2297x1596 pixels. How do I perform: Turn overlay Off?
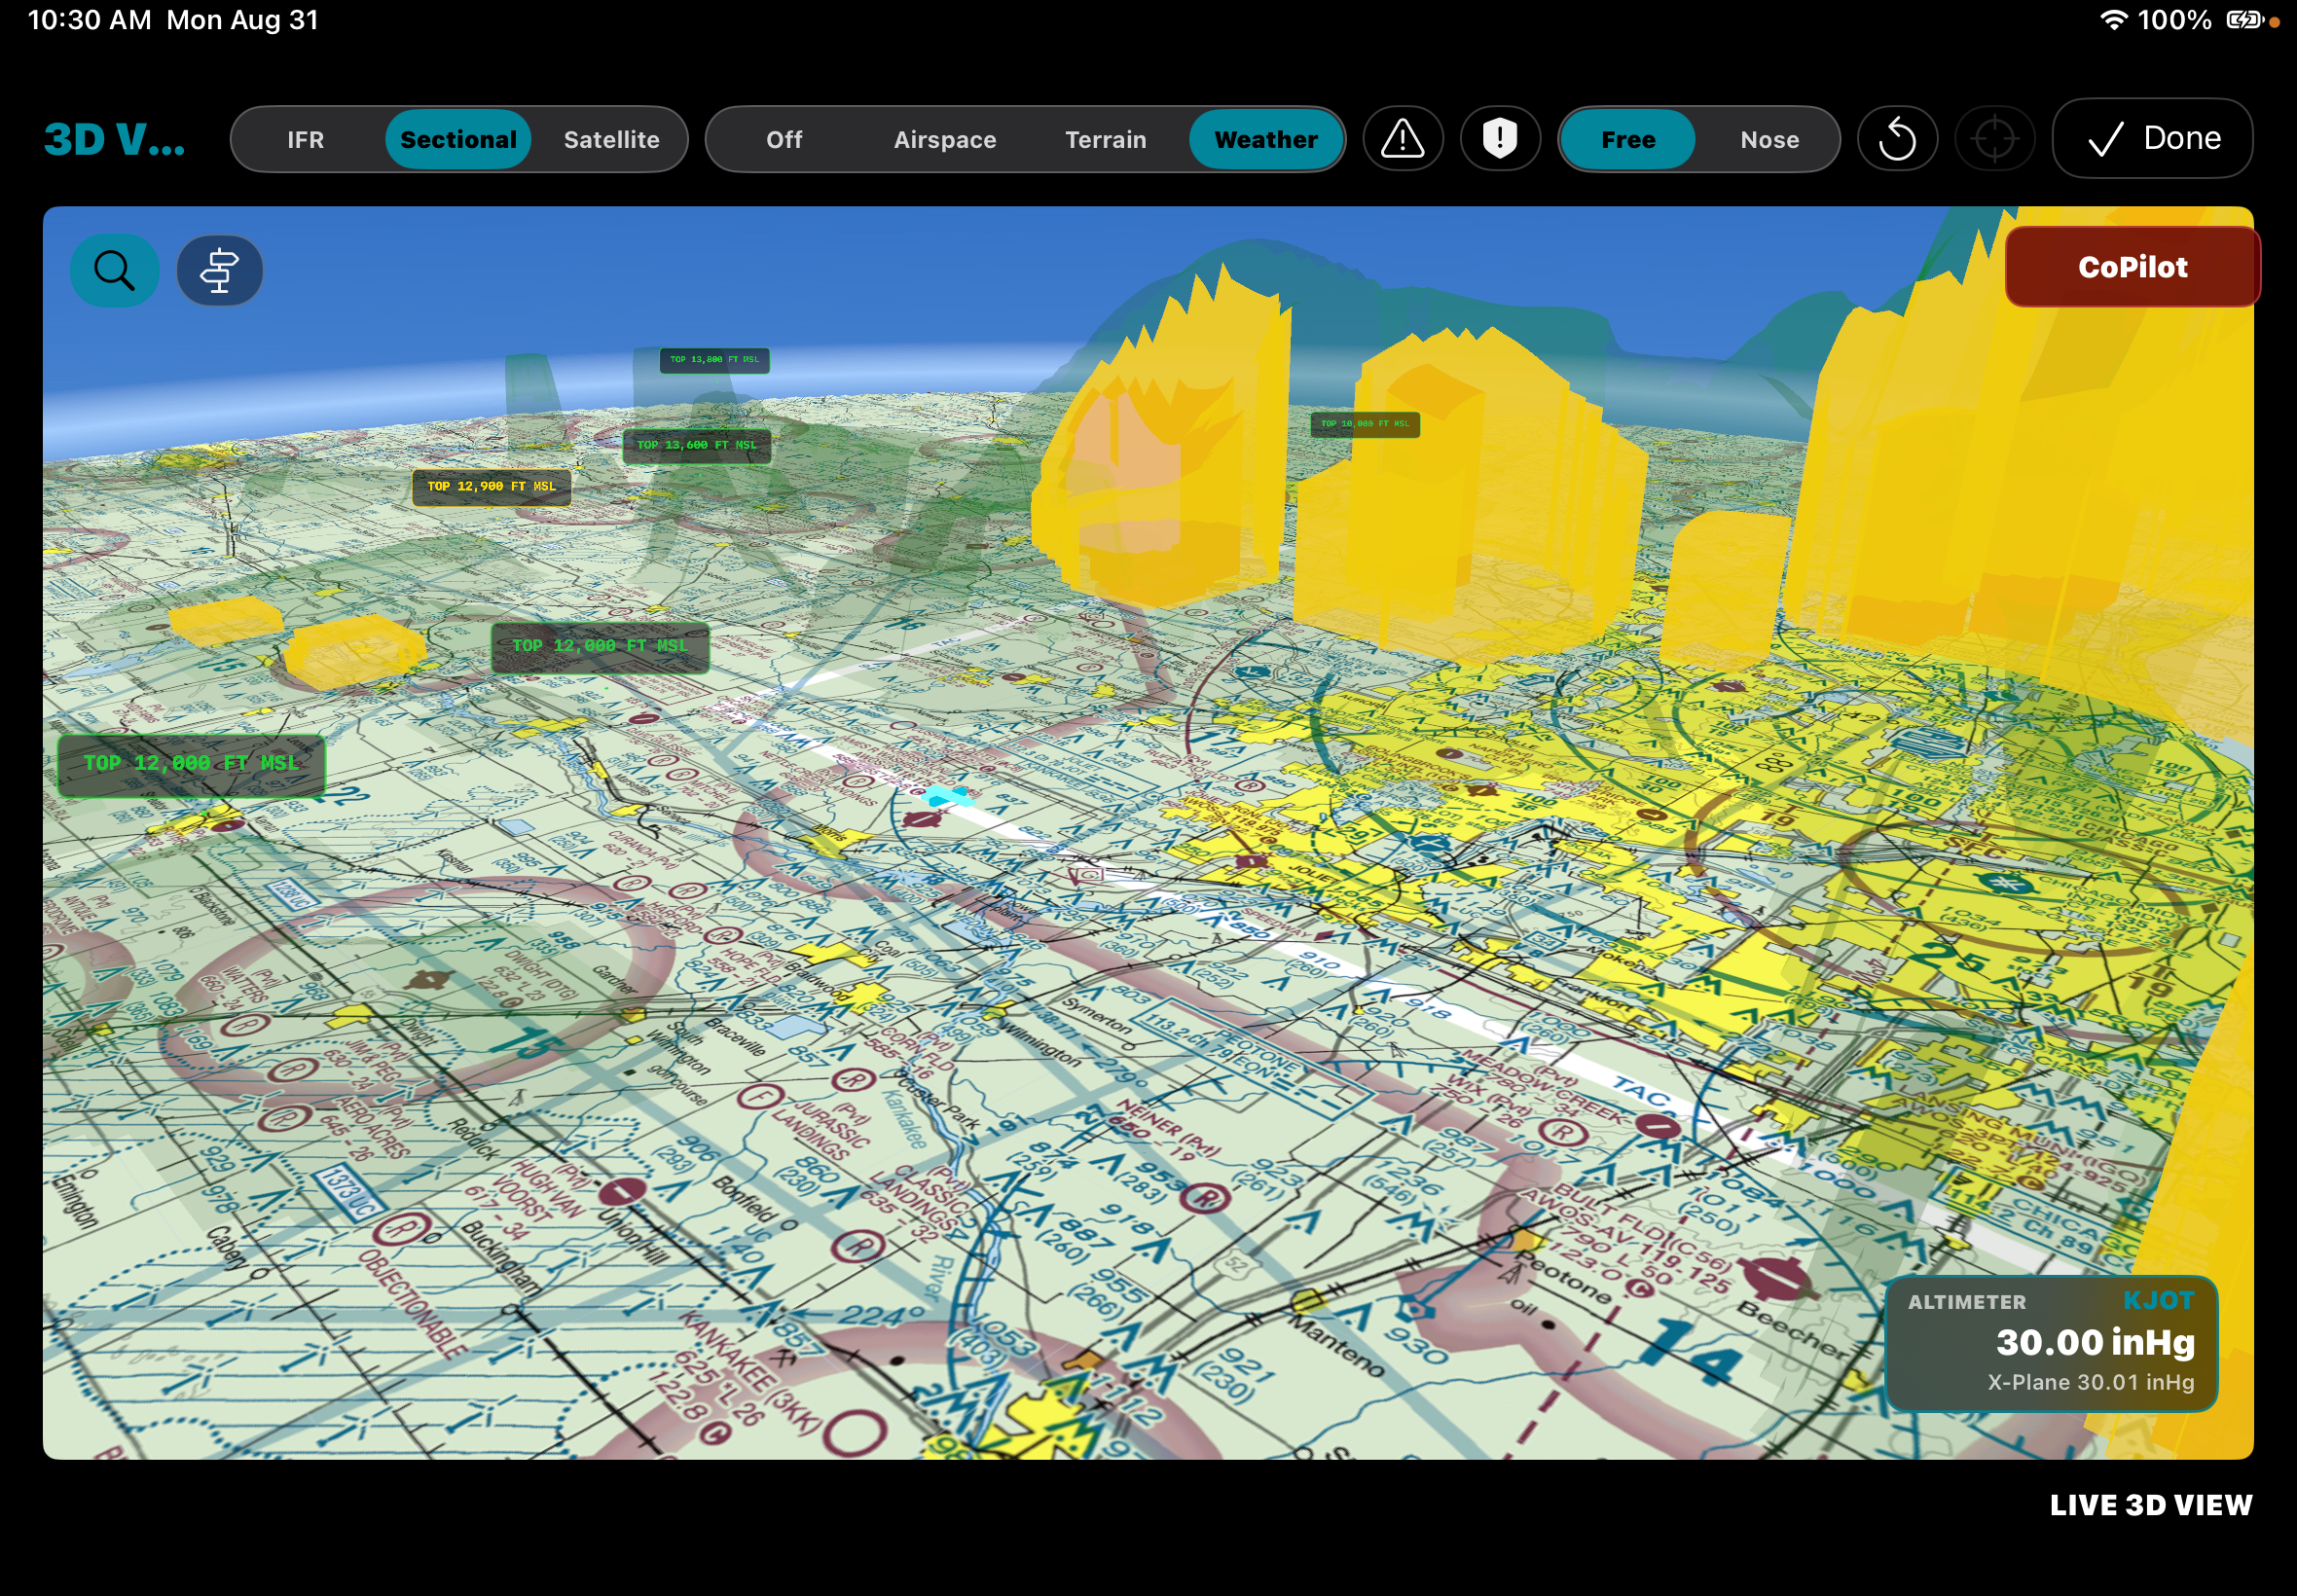(784, 139)
